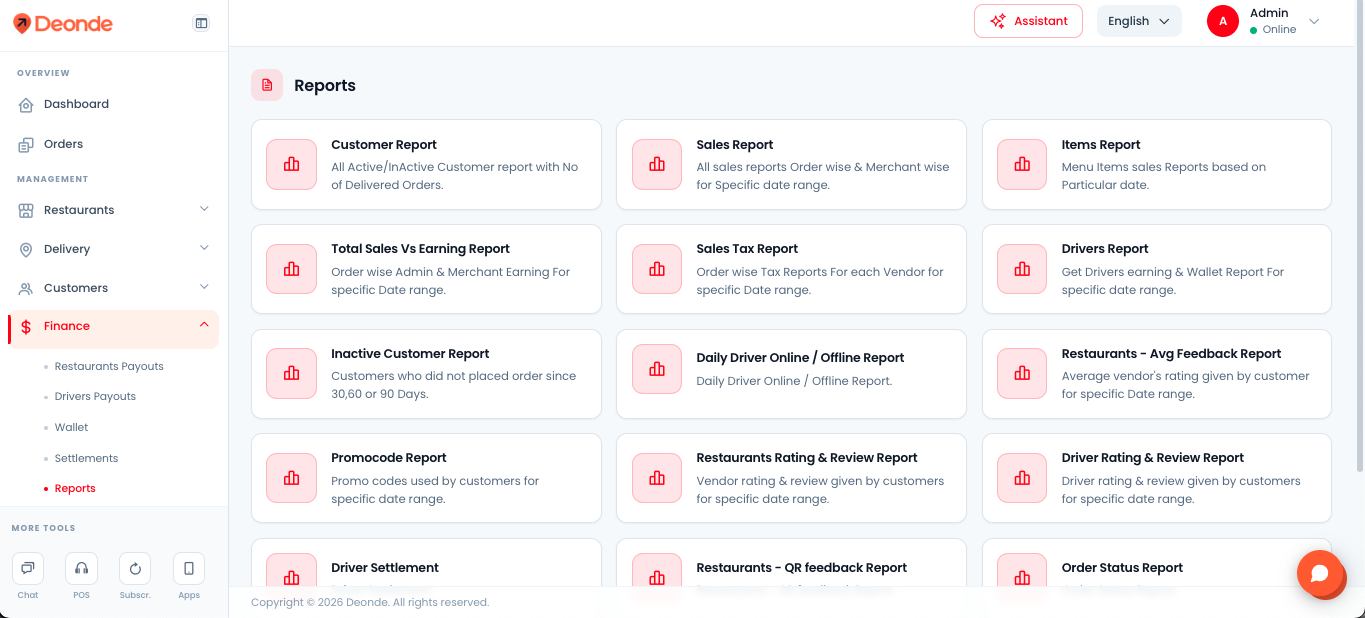
Task: Open Restaurants - QR feedback Report title
Action: (x=802, y=568)
